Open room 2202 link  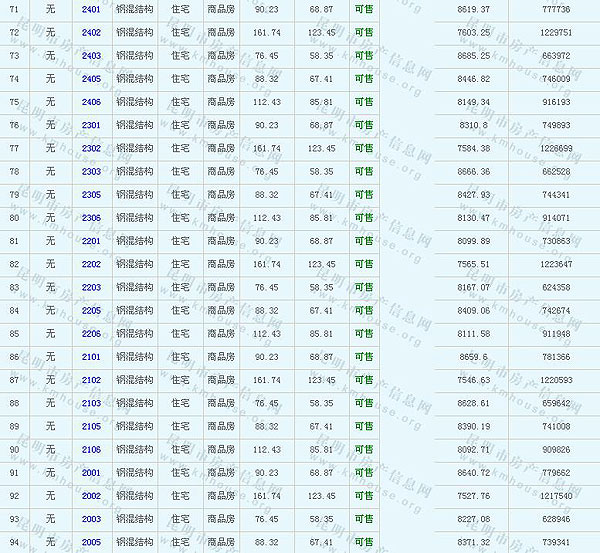pyautogui.click(x=91, y=264)
